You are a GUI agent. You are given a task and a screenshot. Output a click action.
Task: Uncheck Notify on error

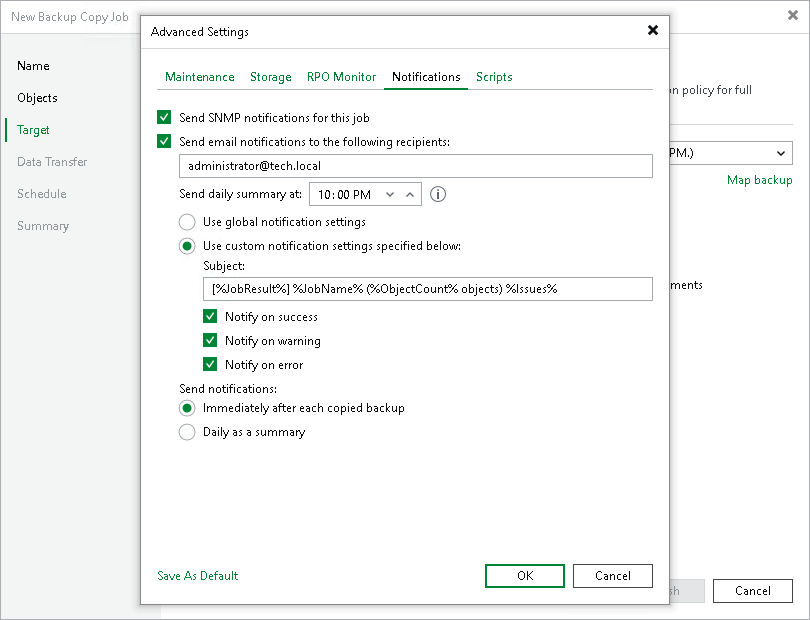click(x=210, y=364)
